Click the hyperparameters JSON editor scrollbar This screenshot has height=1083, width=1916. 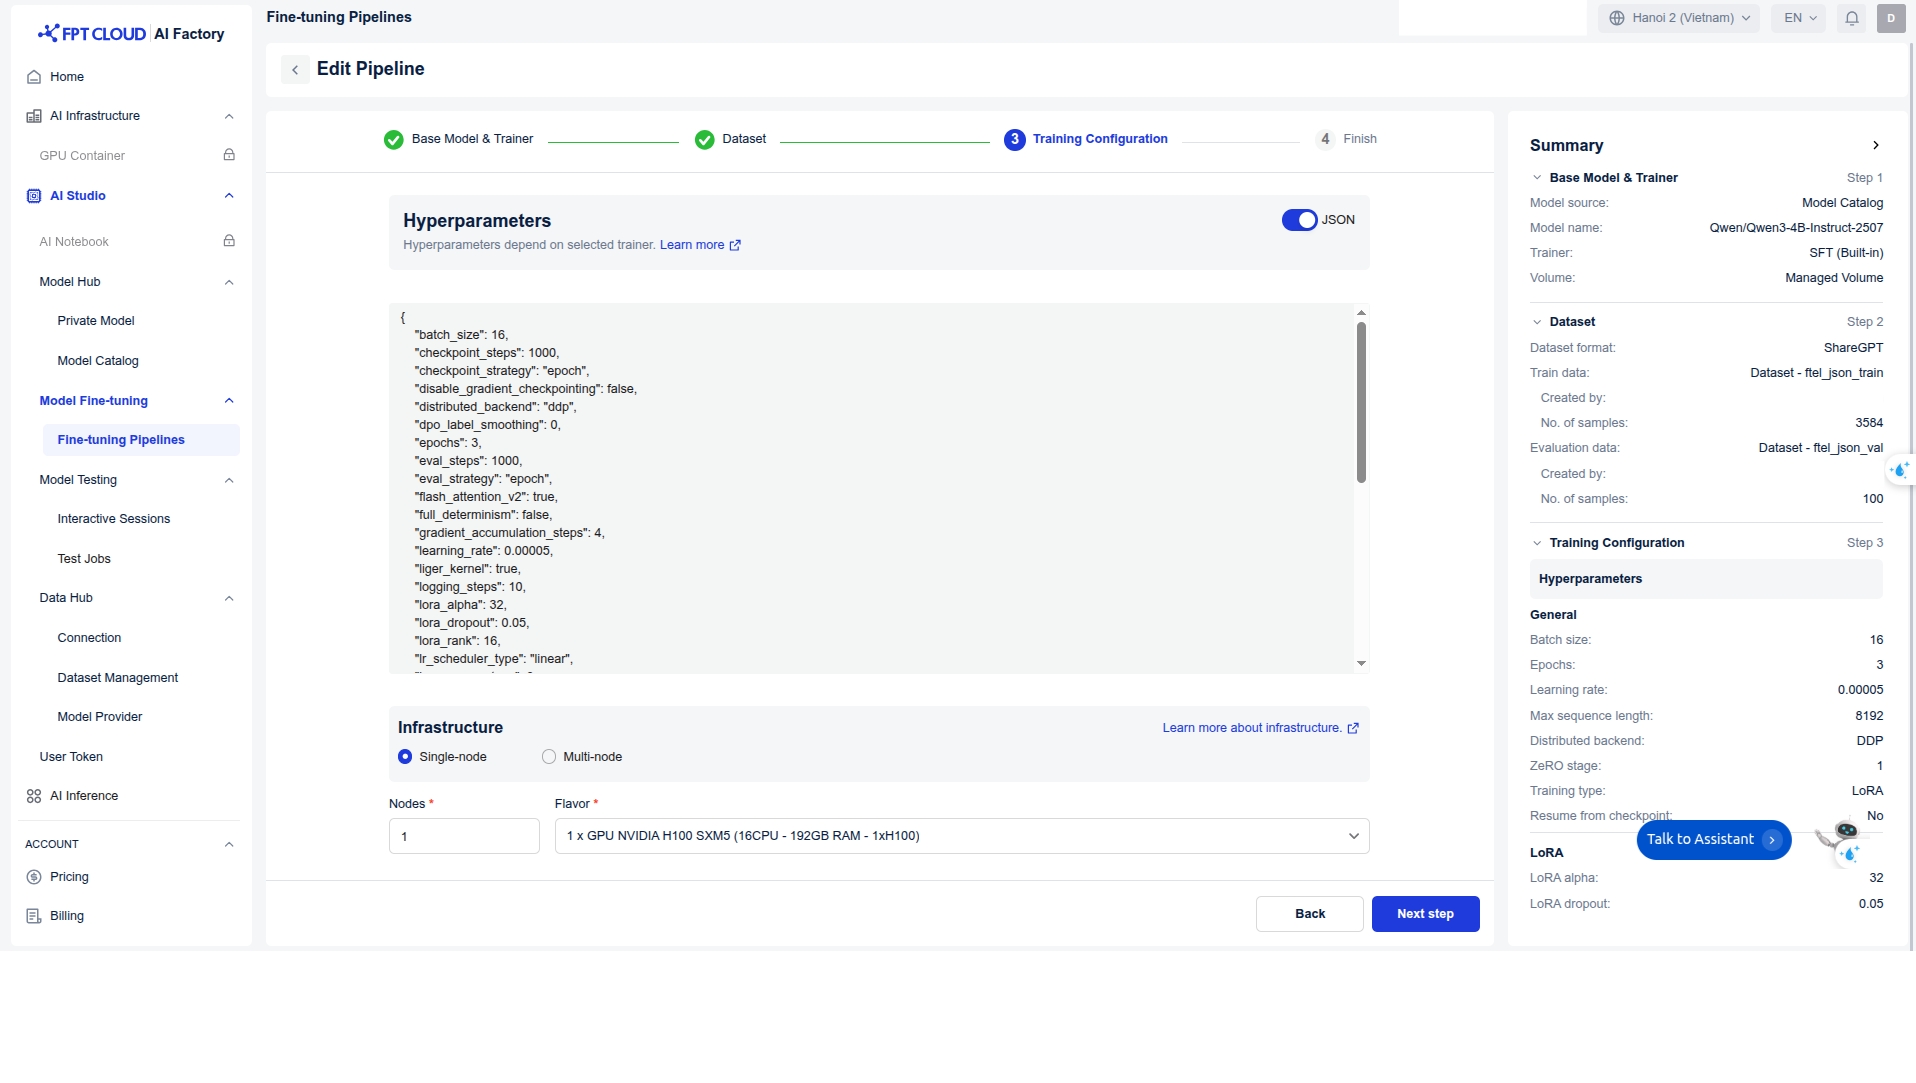click(x=1360, y=402)
